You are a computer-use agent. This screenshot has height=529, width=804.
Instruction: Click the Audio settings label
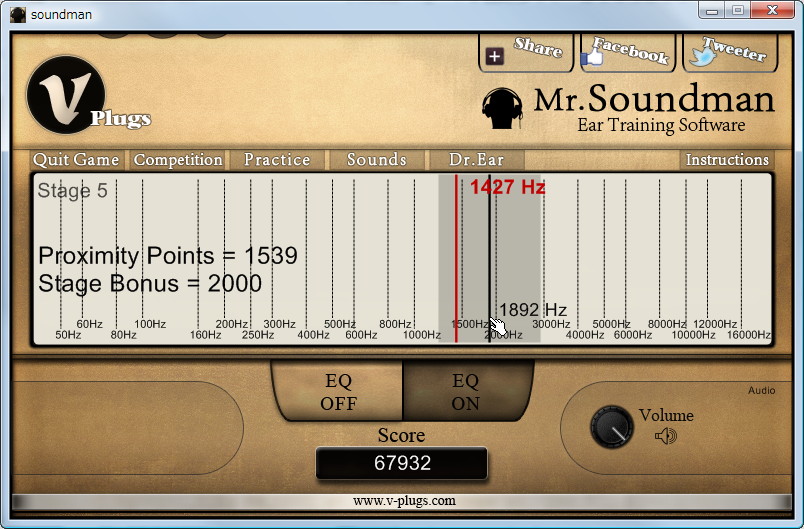click(x=761, y=391)
